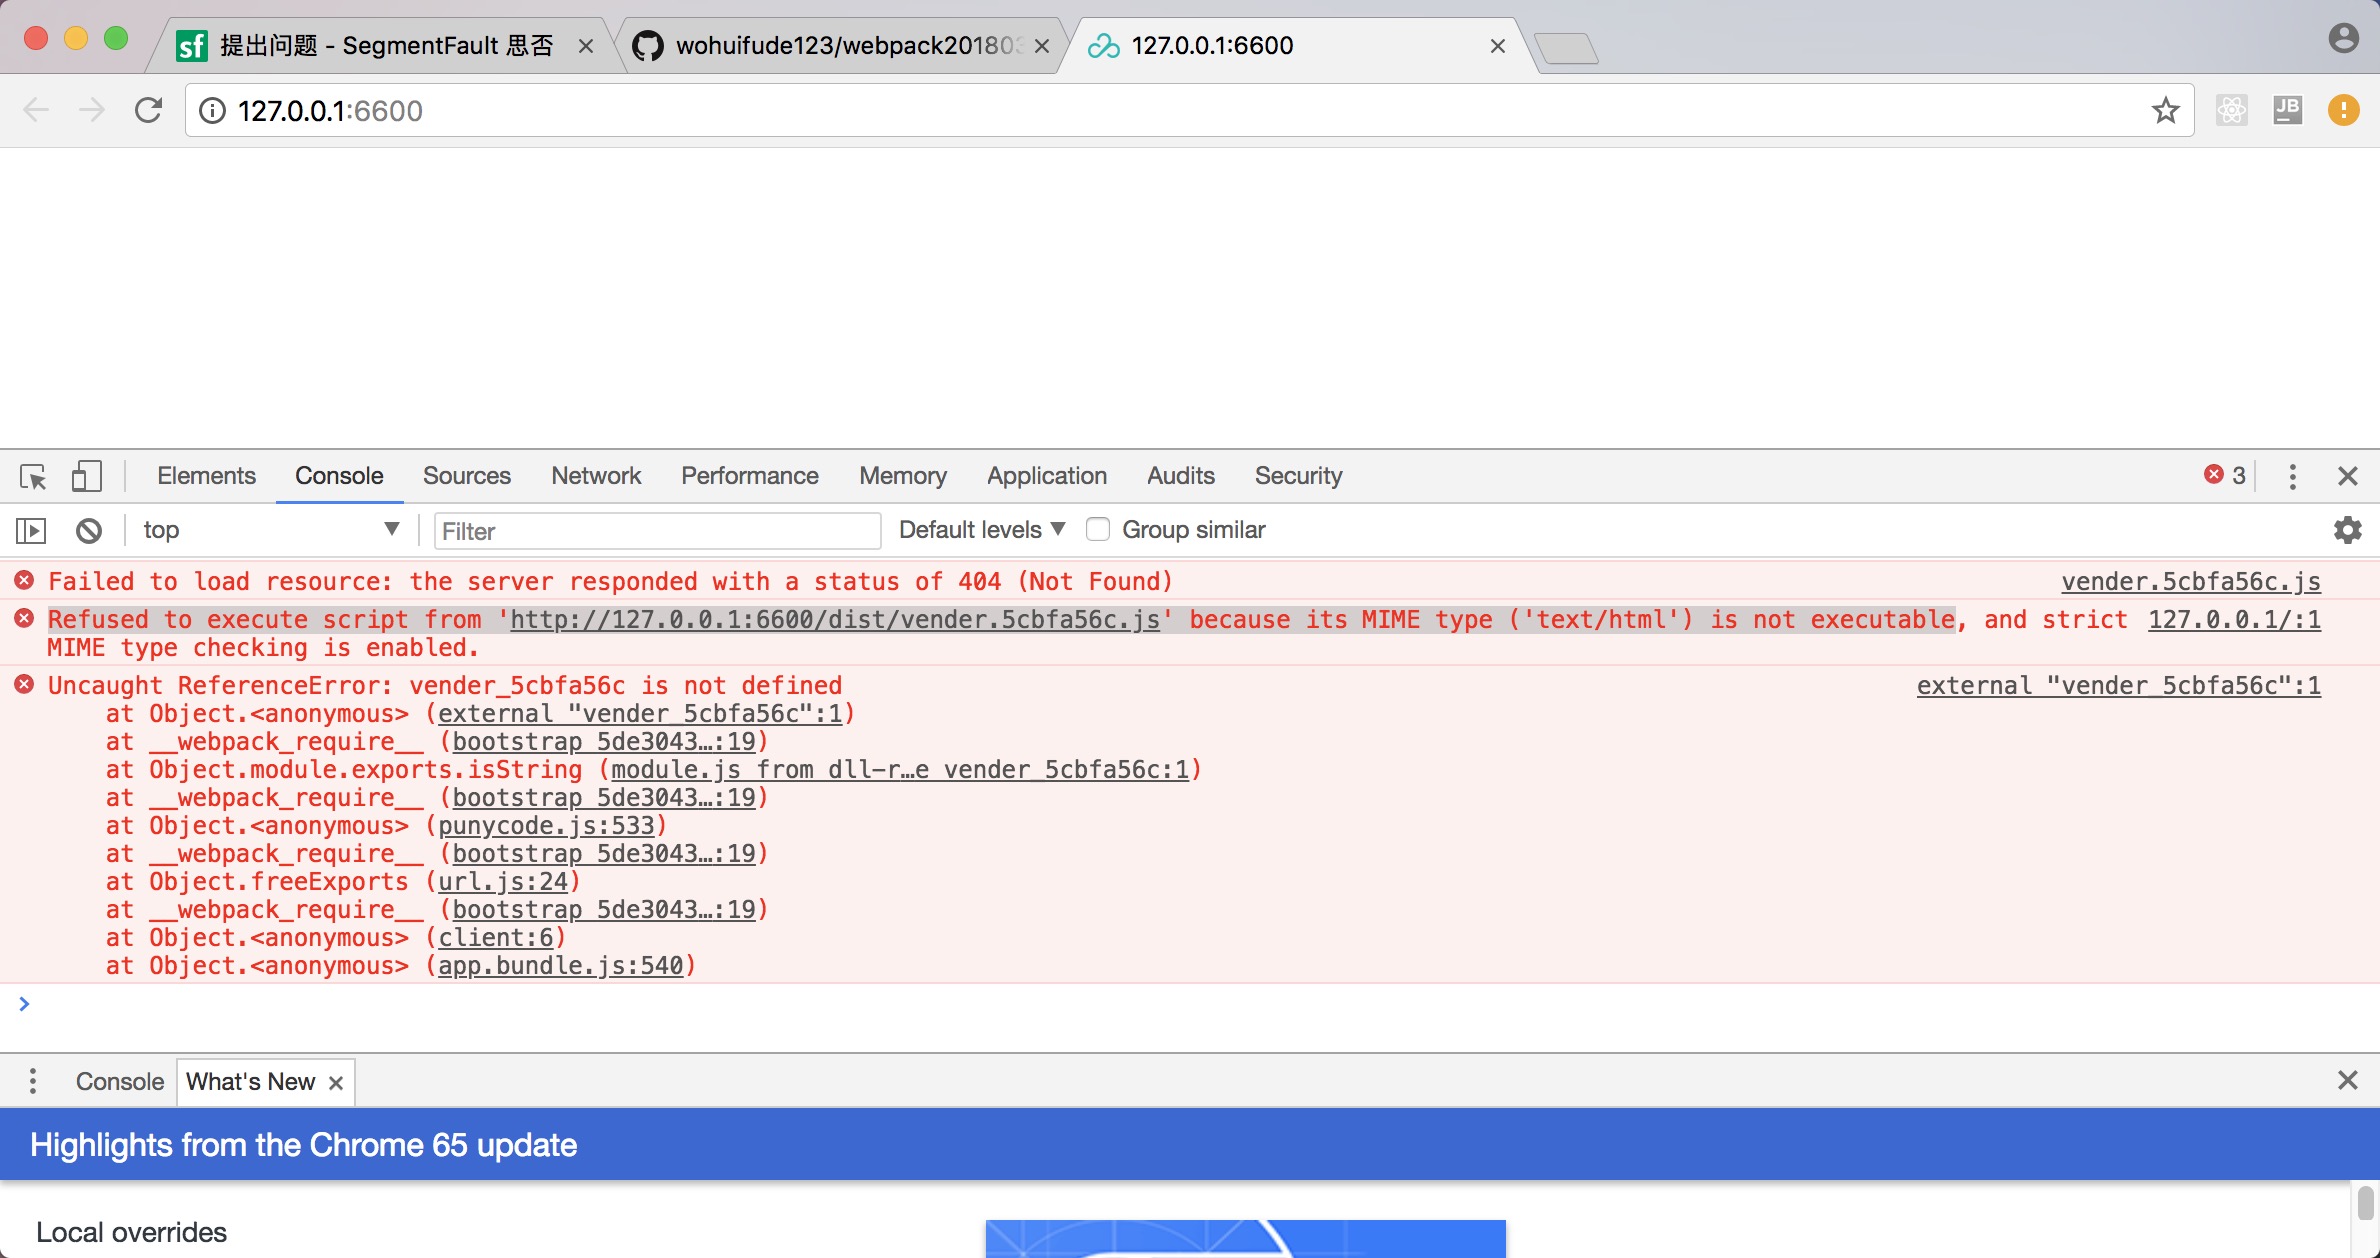The height and width of the screenshot is (1258, 2380).
Task: Open DevTools three-dot customize menu
Action: pos(2292,476)
